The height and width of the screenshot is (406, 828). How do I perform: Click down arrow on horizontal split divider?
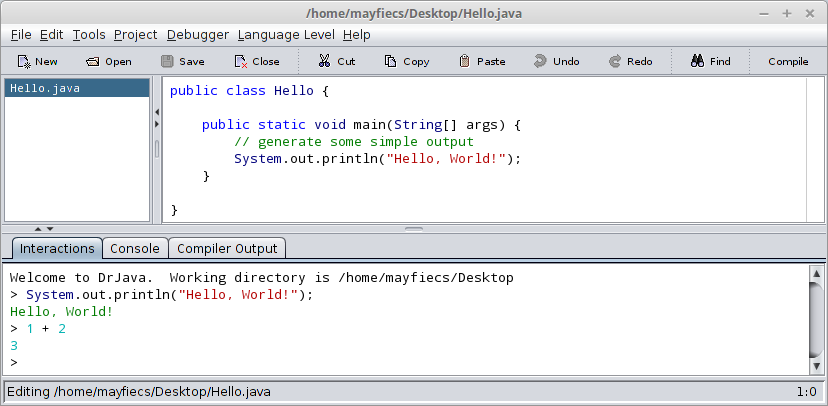tap(50, 229)
